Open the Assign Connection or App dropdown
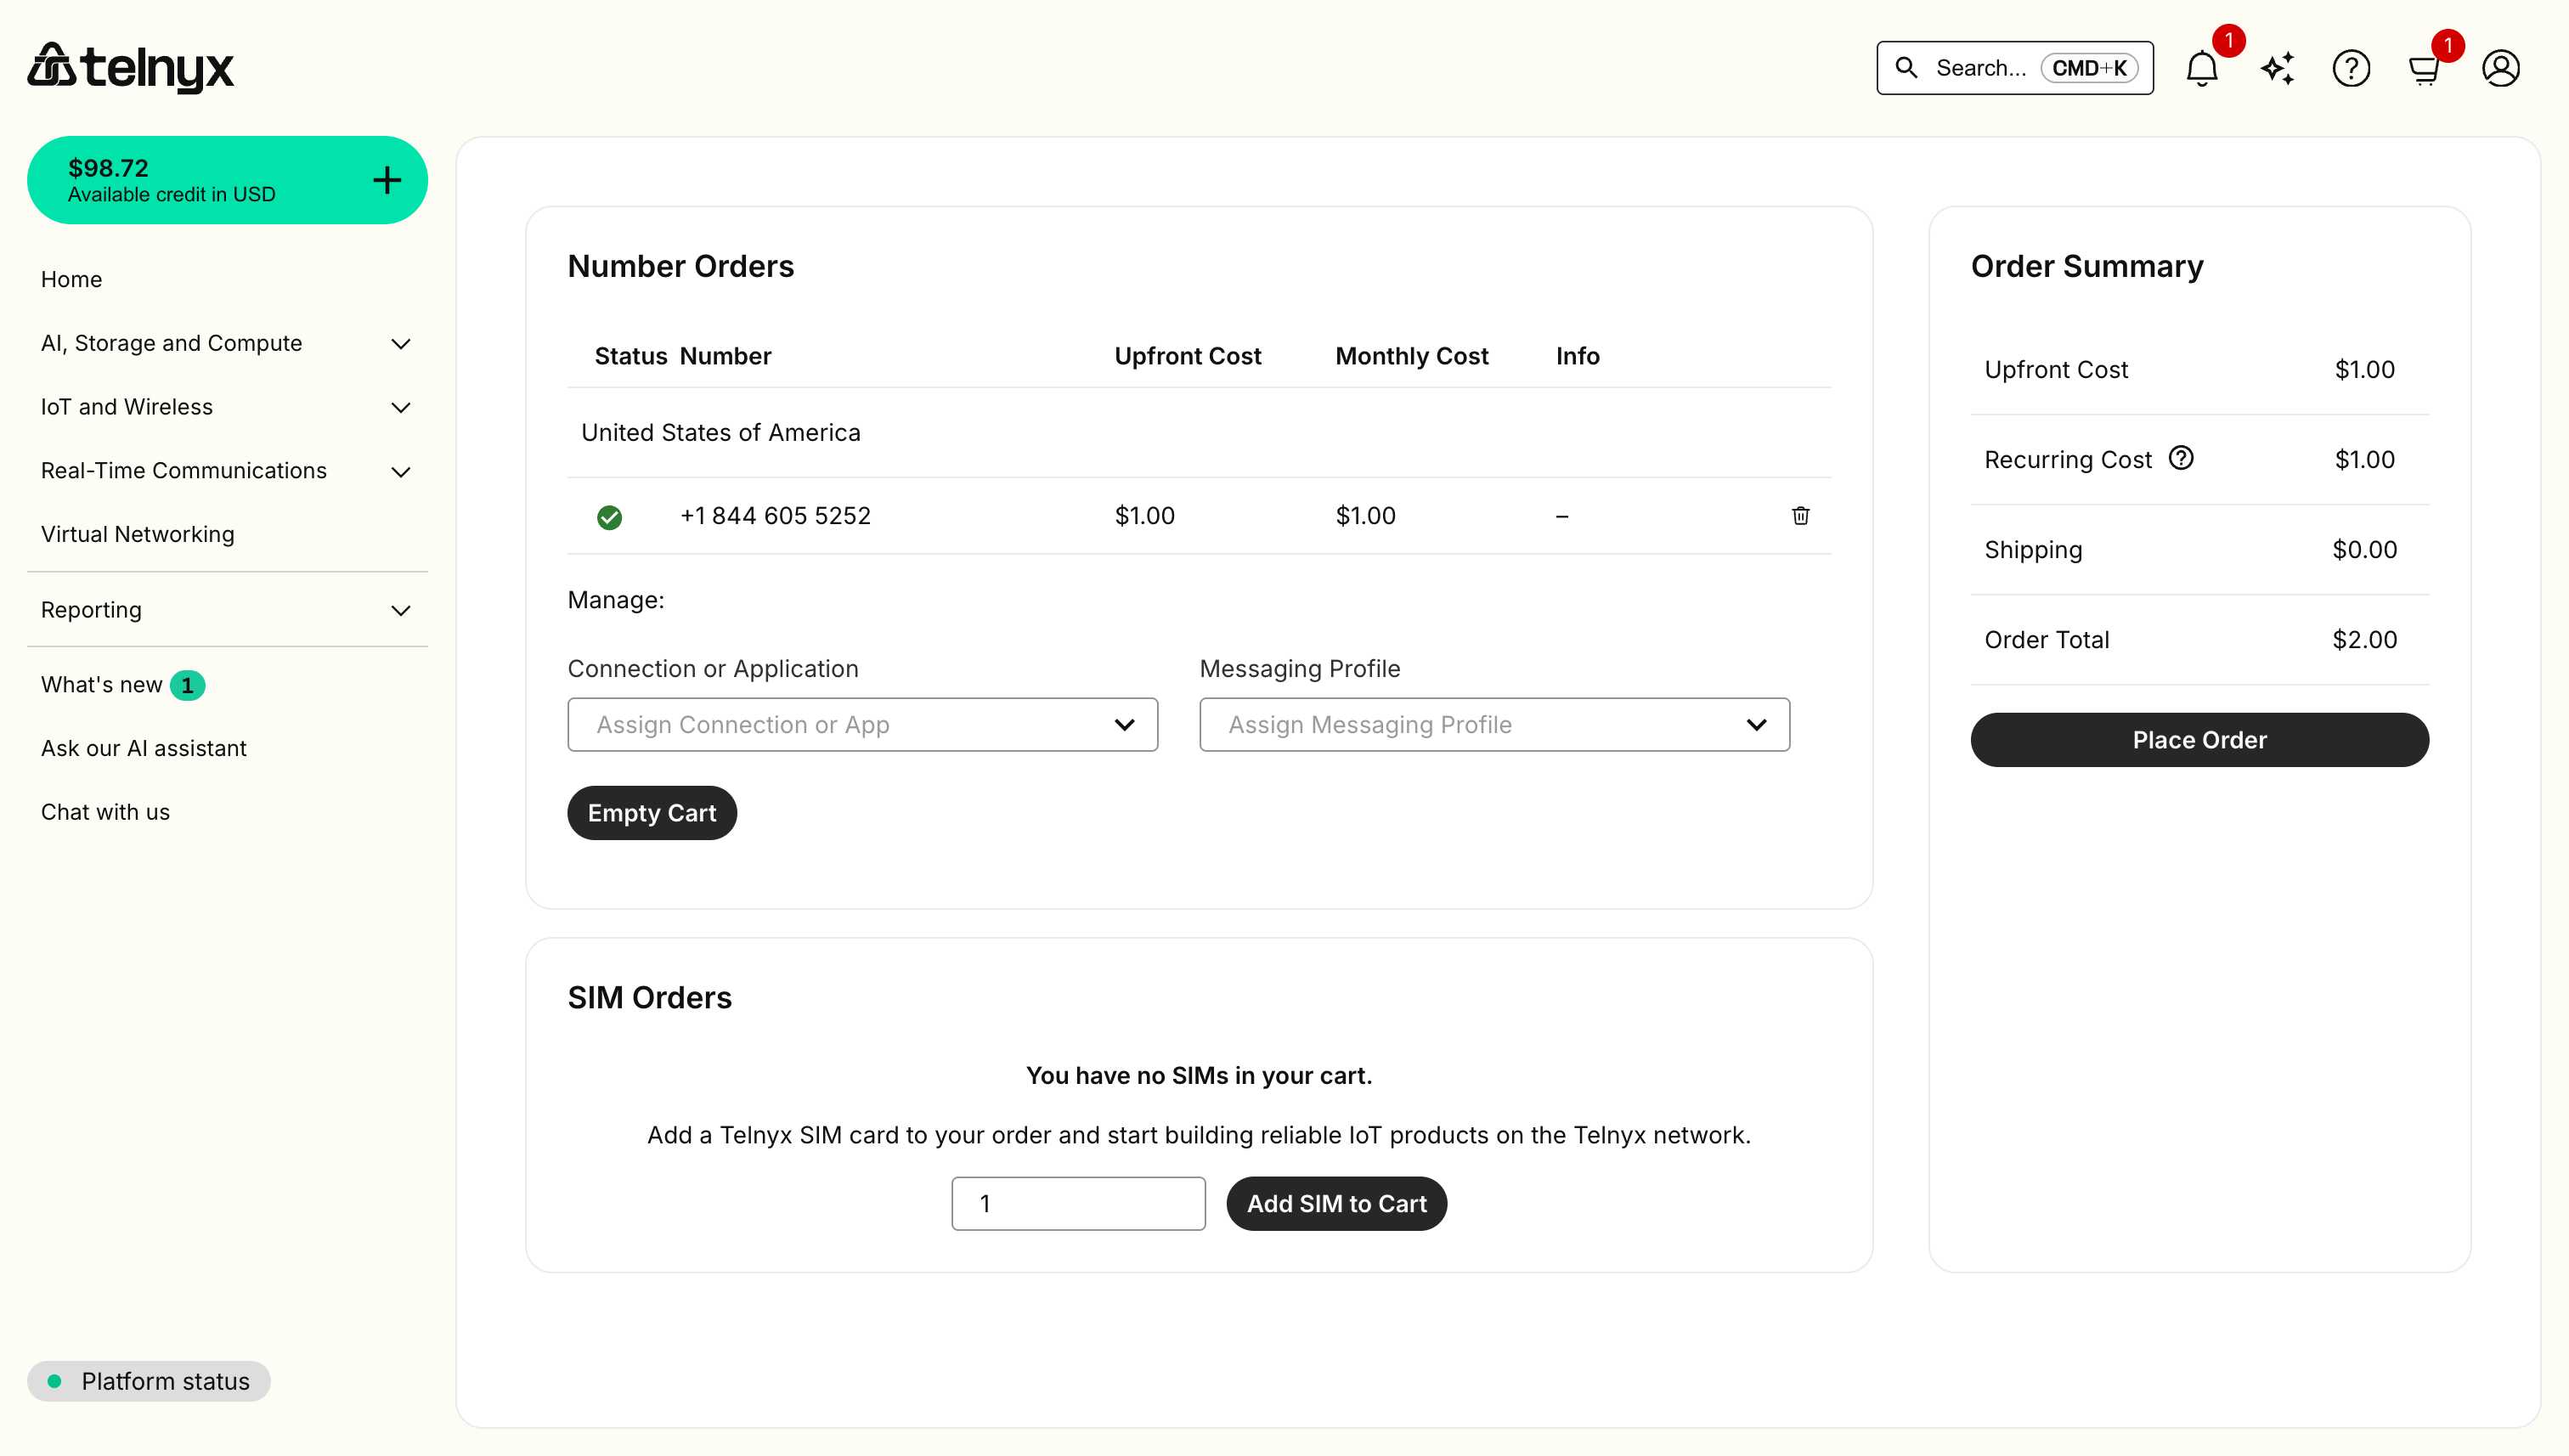Viewport: 2569px width, 1456px height. pos(862,725)
